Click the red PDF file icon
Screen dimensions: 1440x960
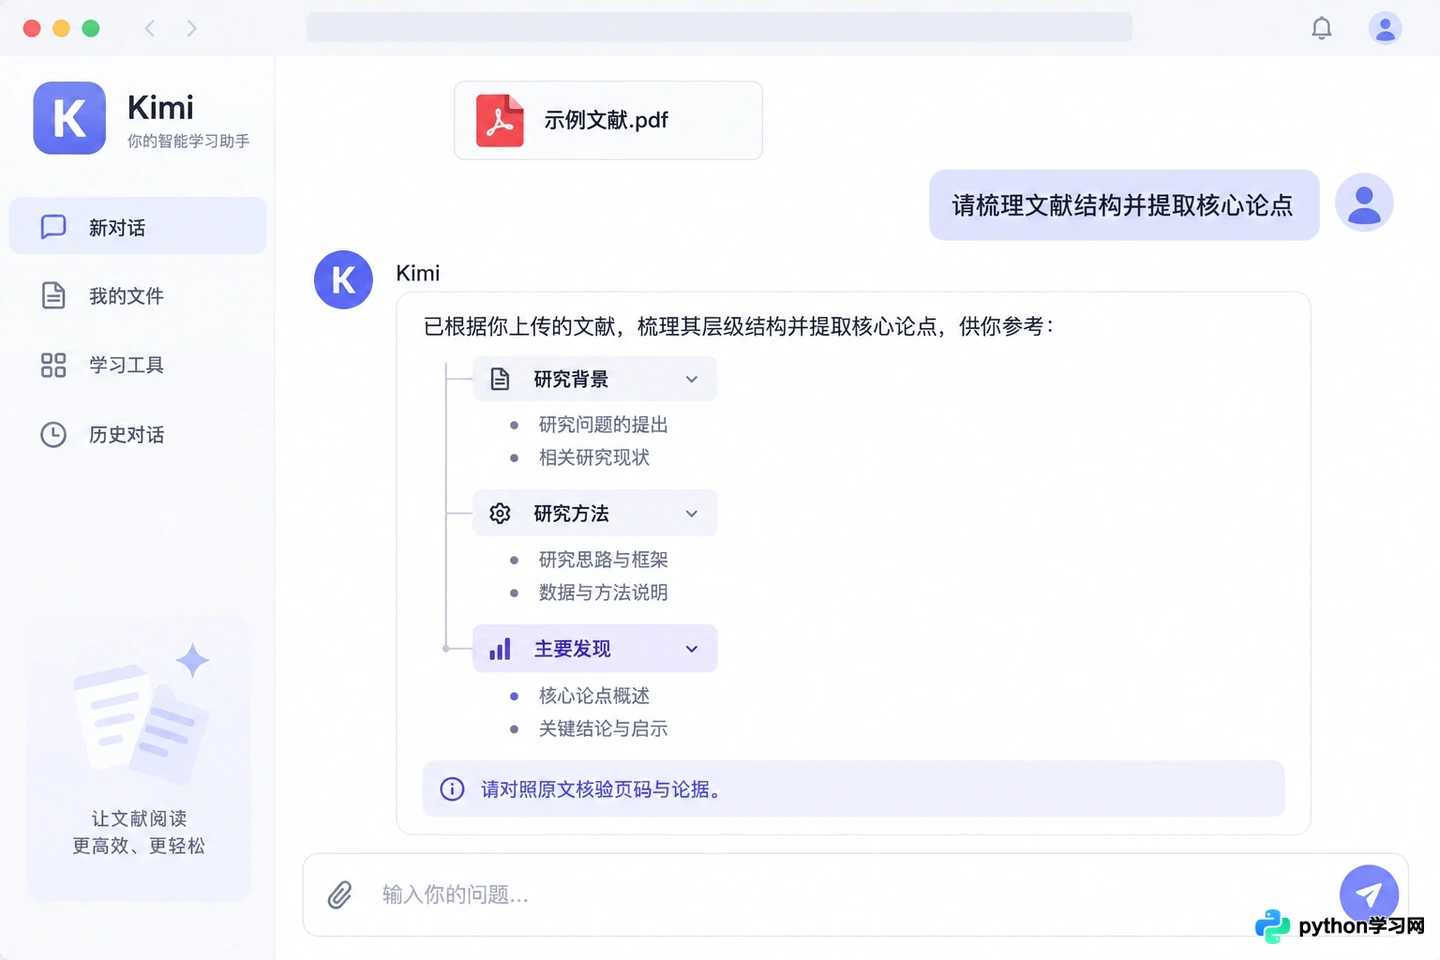pos(499,120)
